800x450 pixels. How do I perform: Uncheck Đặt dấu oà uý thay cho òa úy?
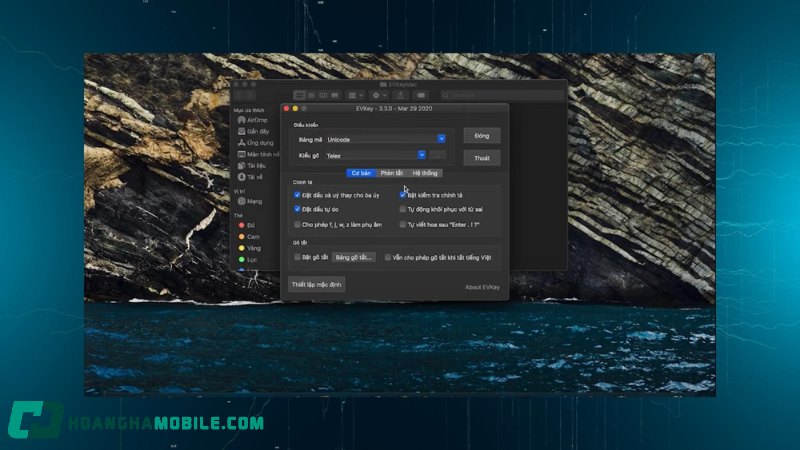pyautogui.click(x=298, y=195)
